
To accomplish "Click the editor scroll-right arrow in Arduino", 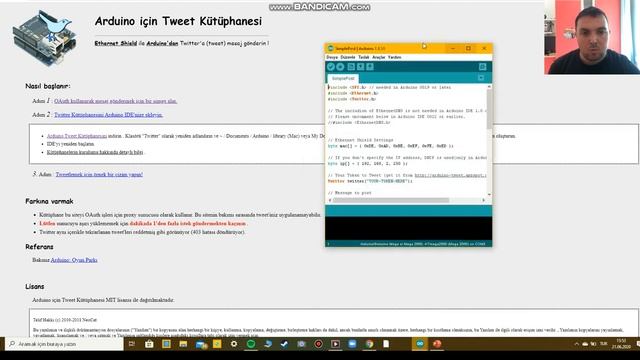I will point(484,200).
